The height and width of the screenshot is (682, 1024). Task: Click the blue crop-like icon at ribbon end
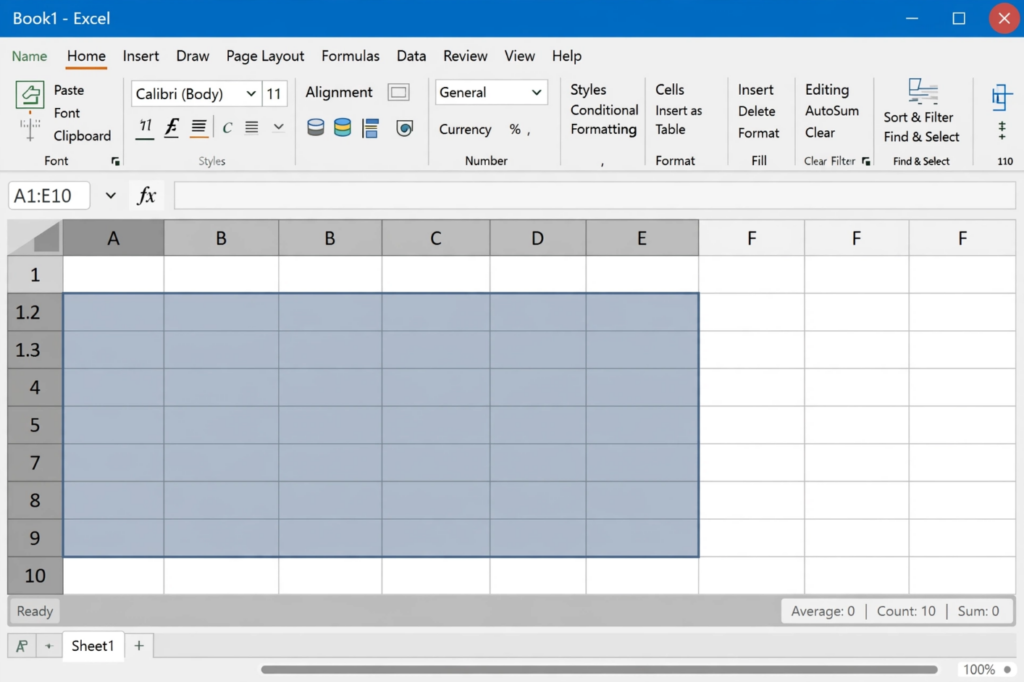(x=1002, y=97)
